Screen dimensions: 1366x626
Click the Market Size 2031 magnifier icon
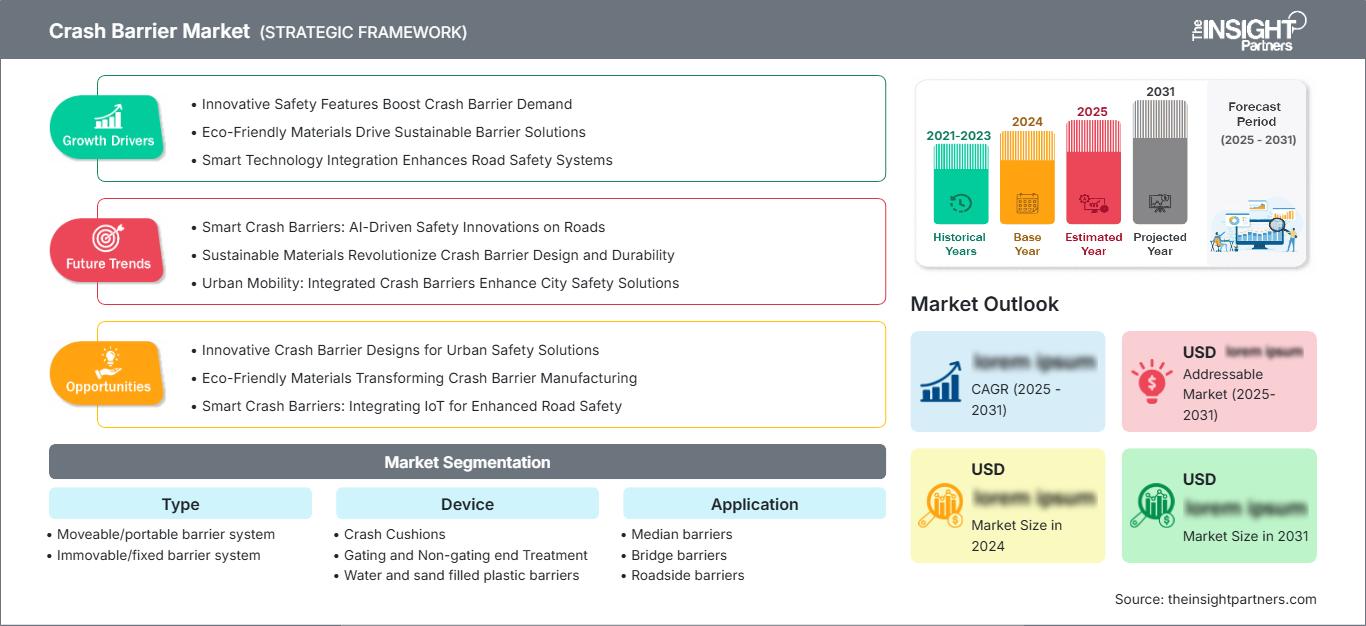tap(1152, 506)
